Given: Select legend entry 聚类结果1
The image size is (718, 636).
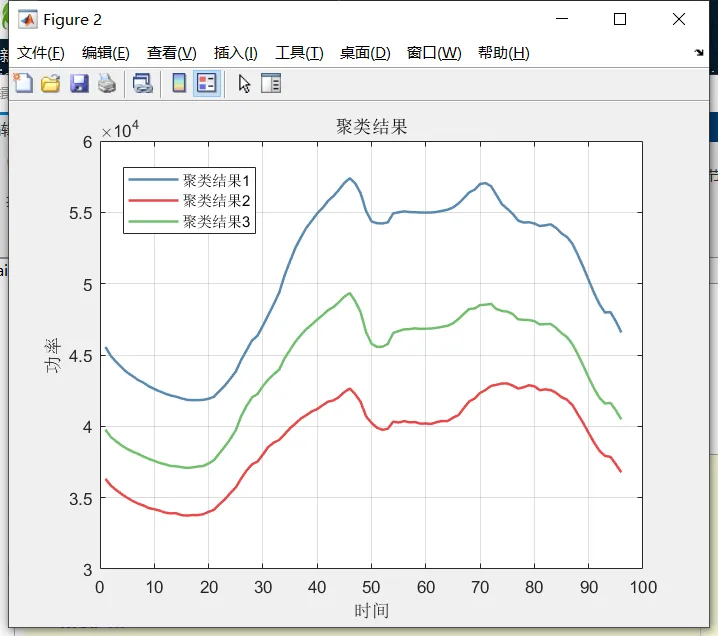Looking at the screenshot, I should pos(216,180).
